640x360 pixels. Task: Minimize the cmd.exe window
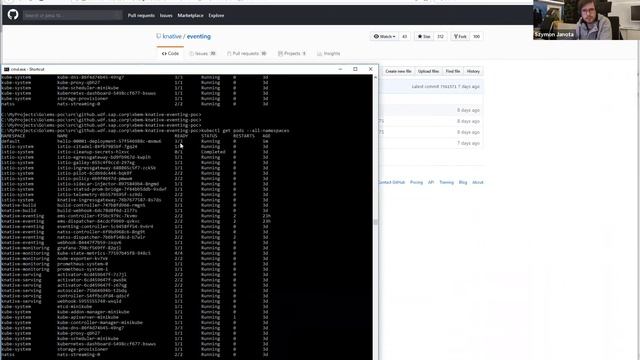[340, 69]
